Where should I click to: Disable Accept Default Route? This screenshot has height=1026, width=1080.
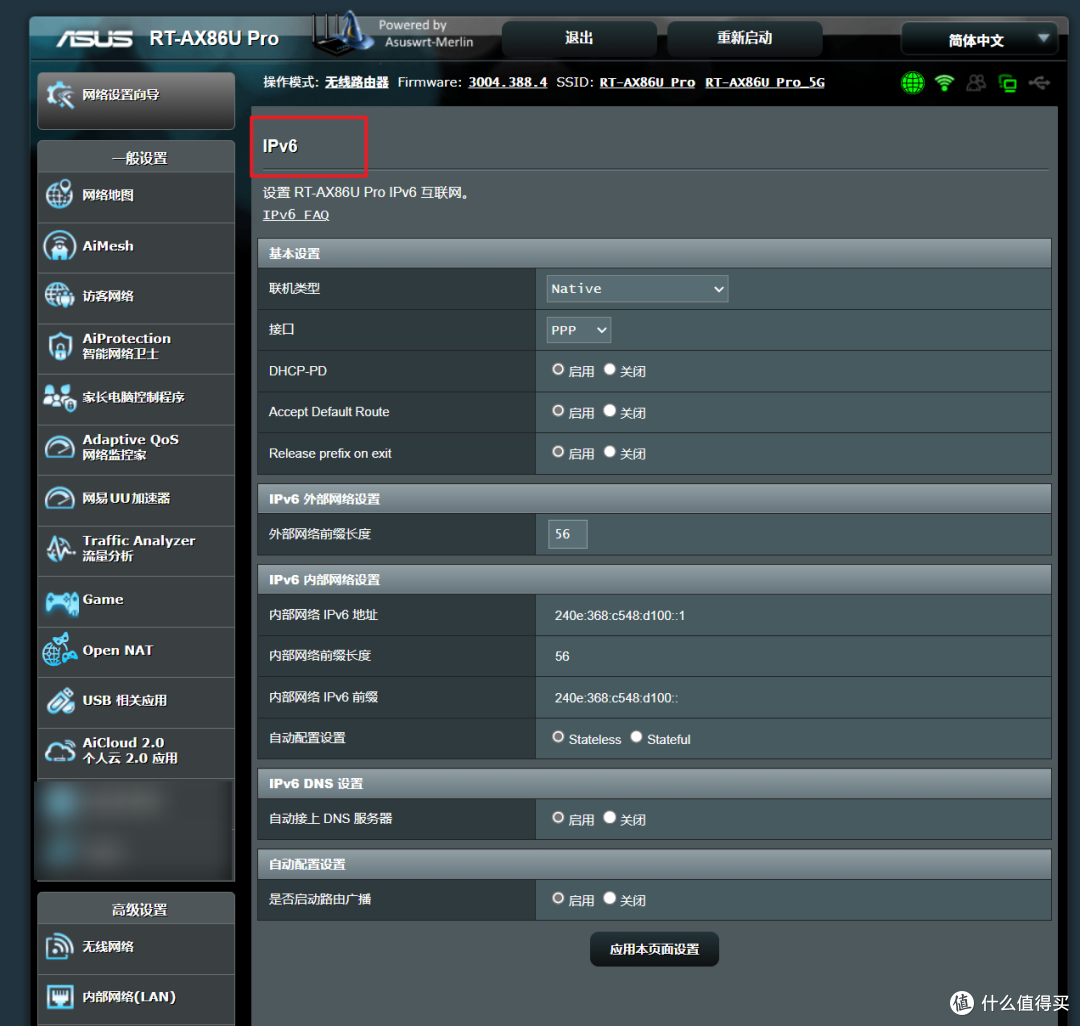[610, 411]
